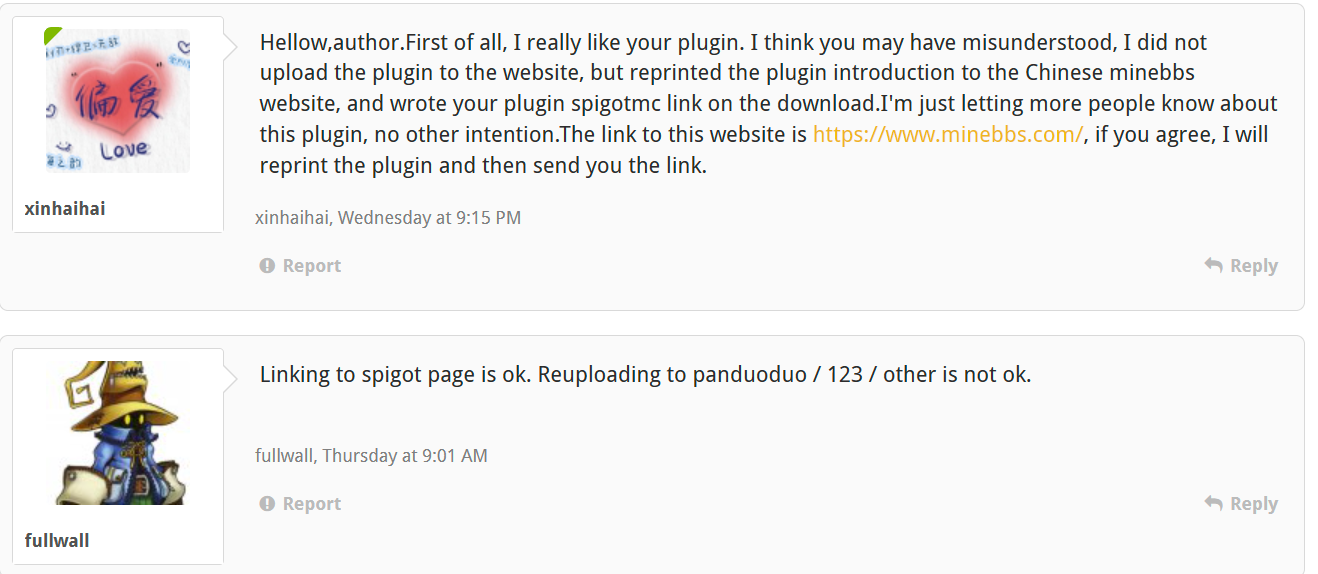Open fullwall's black mage avatar image
Image resolution: width=1318 pixels, height=574 pixels.
[117, 432]
